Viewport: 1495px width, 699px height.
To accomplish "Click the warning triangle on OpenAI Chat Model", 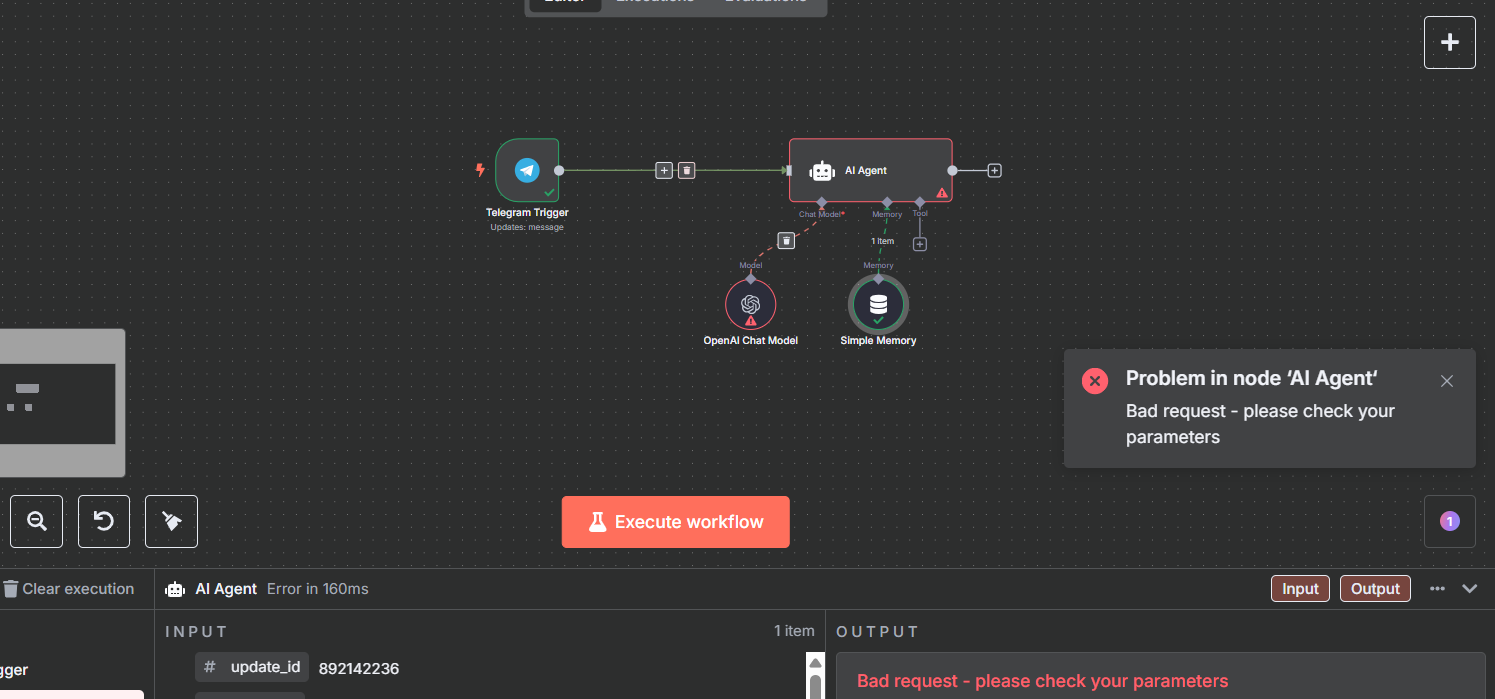I will [x=751, y=321].
